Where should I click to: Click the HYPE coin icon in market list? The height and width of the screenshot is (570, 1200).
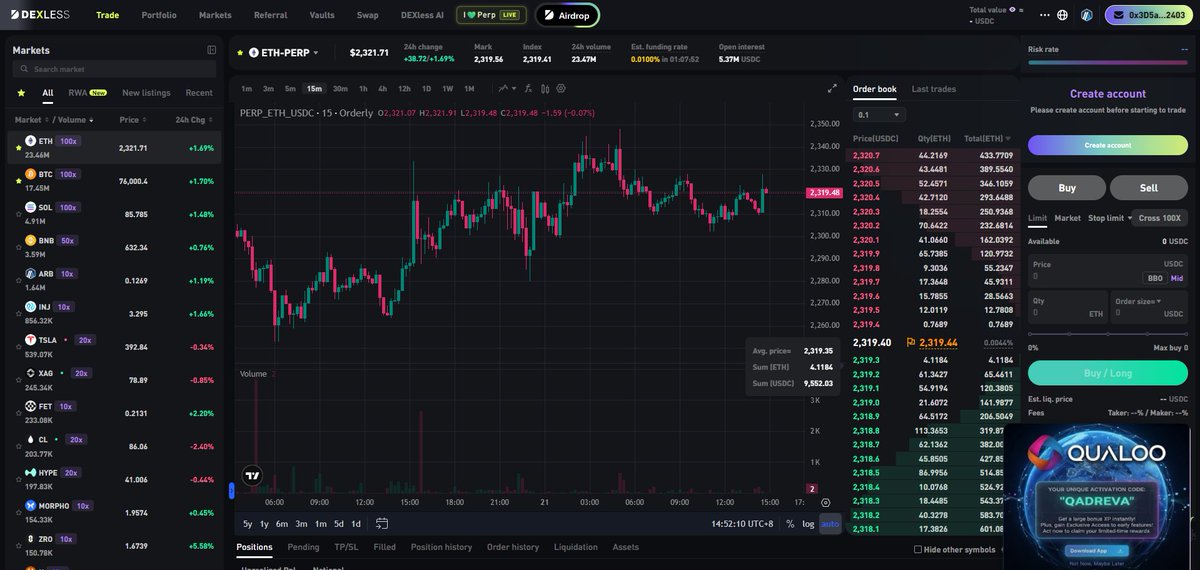pyautogui.click(x=31, y=472)
